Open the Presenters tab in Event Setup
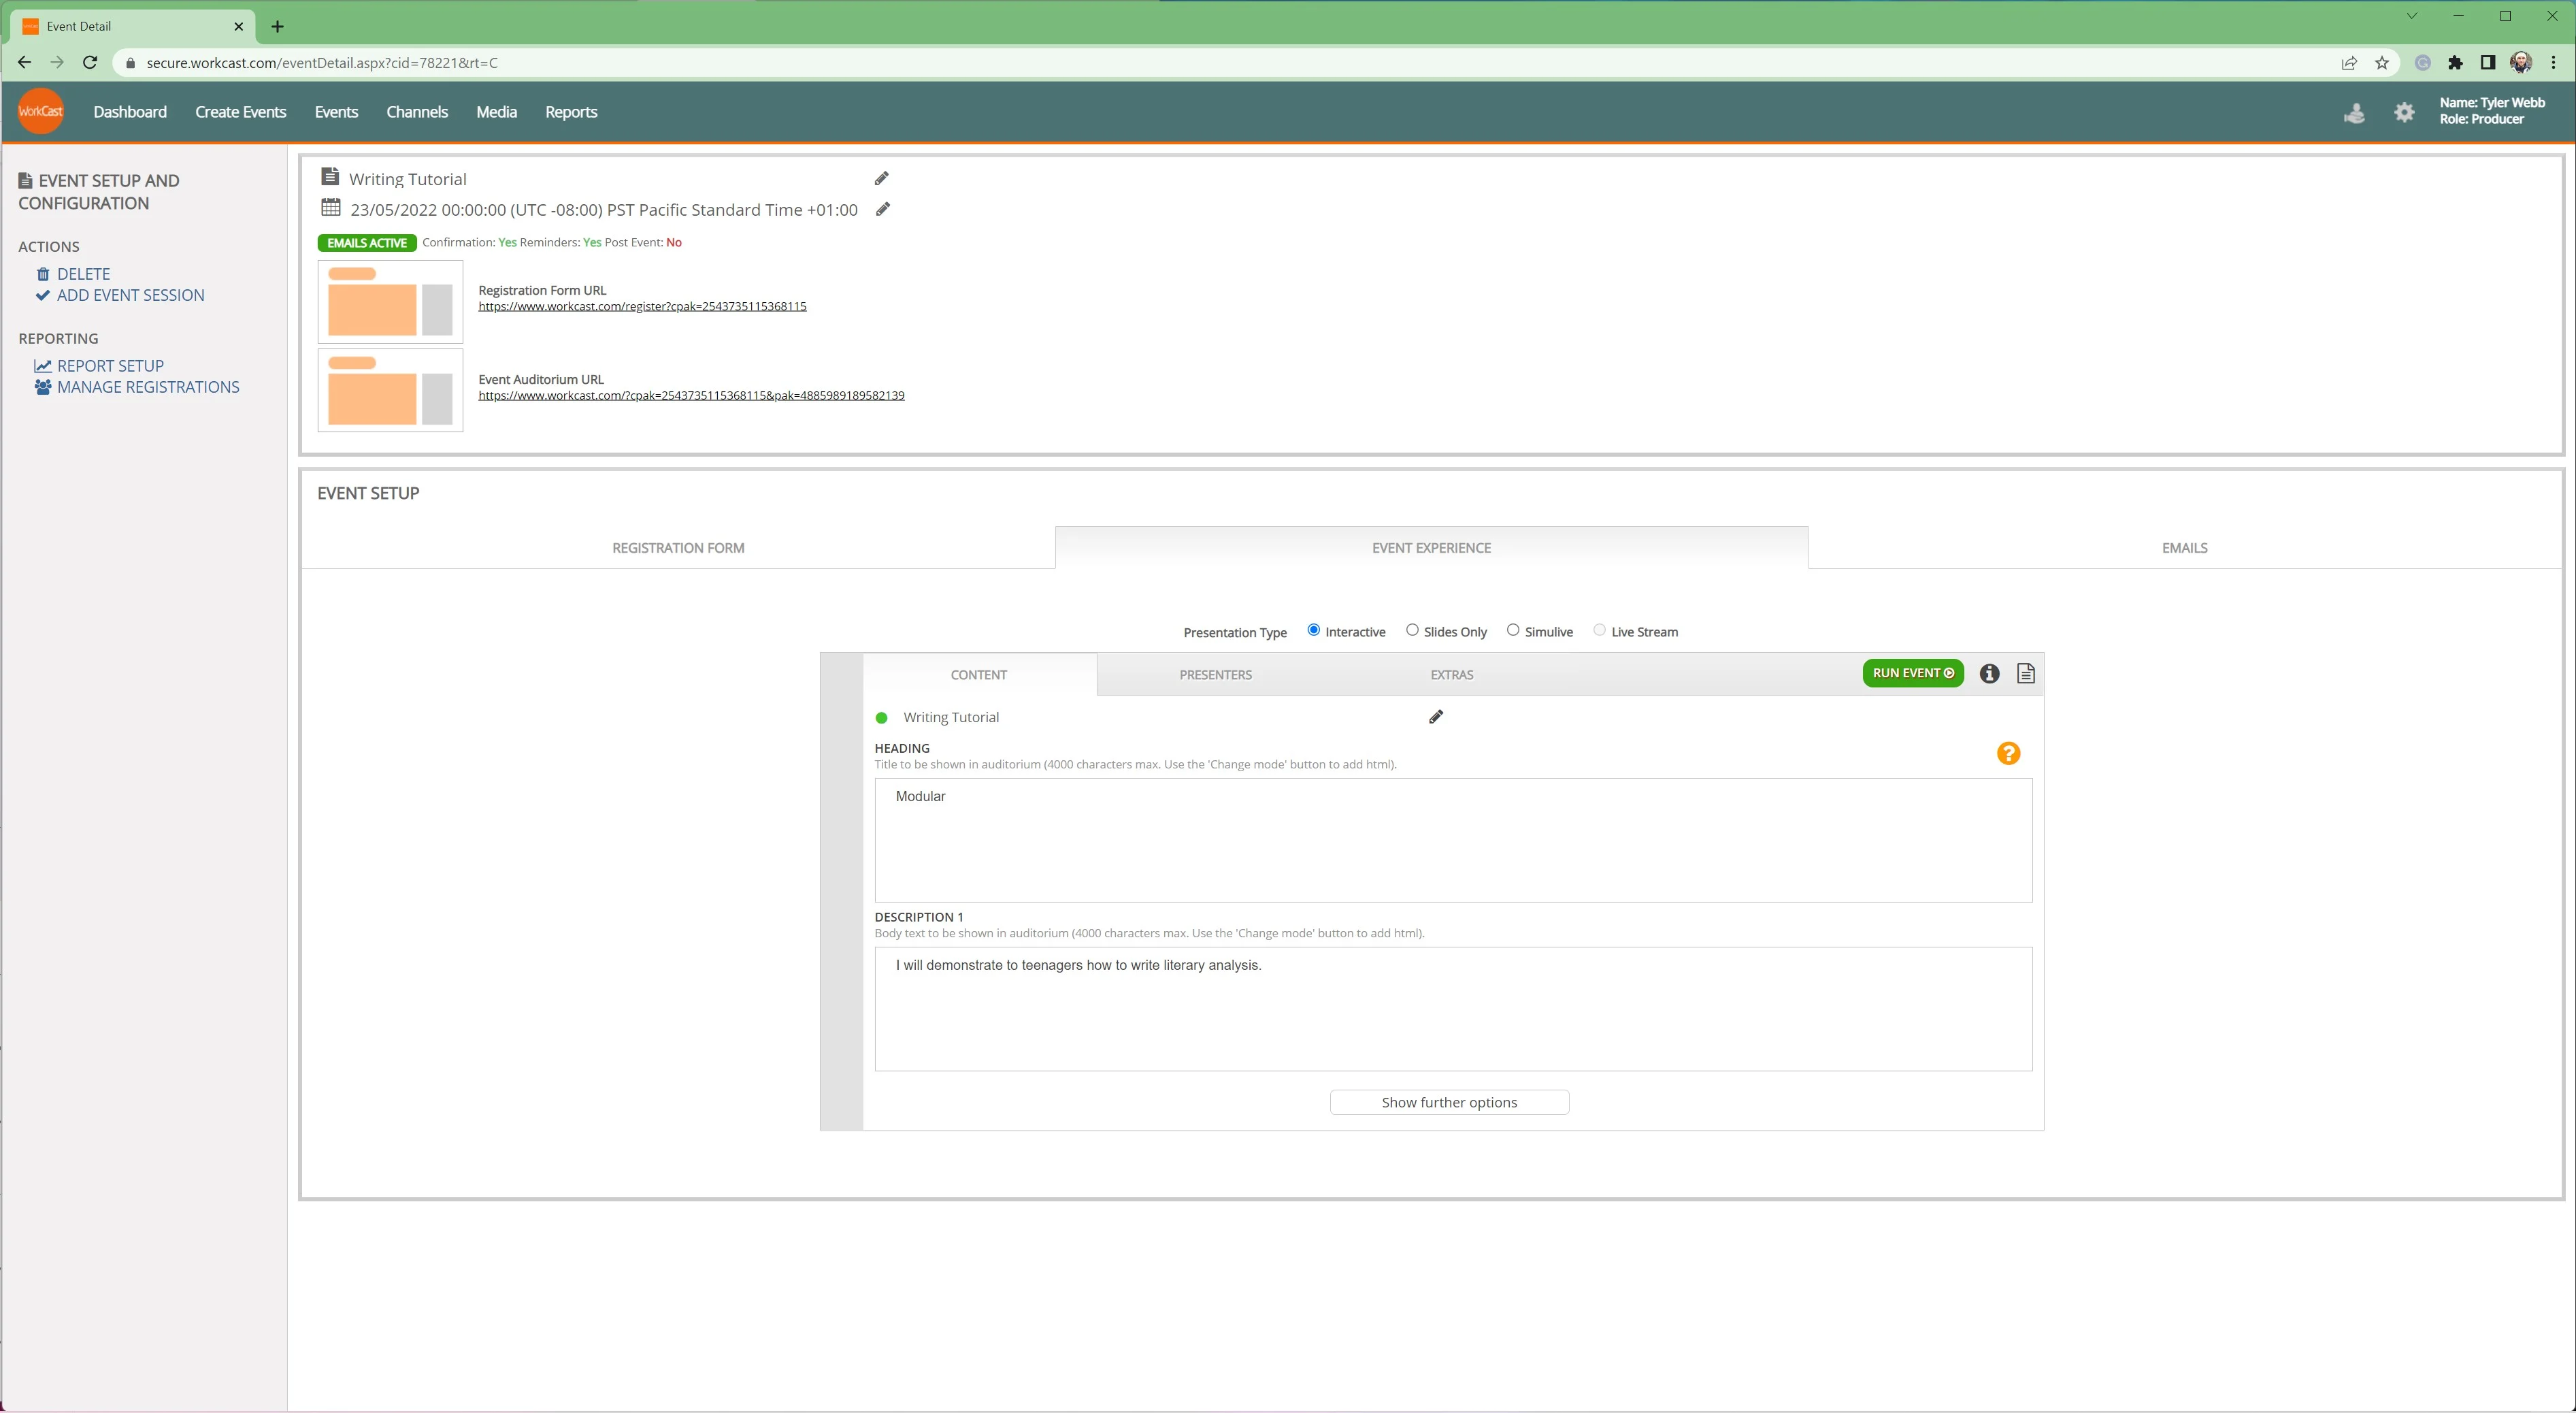Image resolution: width=2576 pixels, height=1413 pixels. coord(1212,673)
